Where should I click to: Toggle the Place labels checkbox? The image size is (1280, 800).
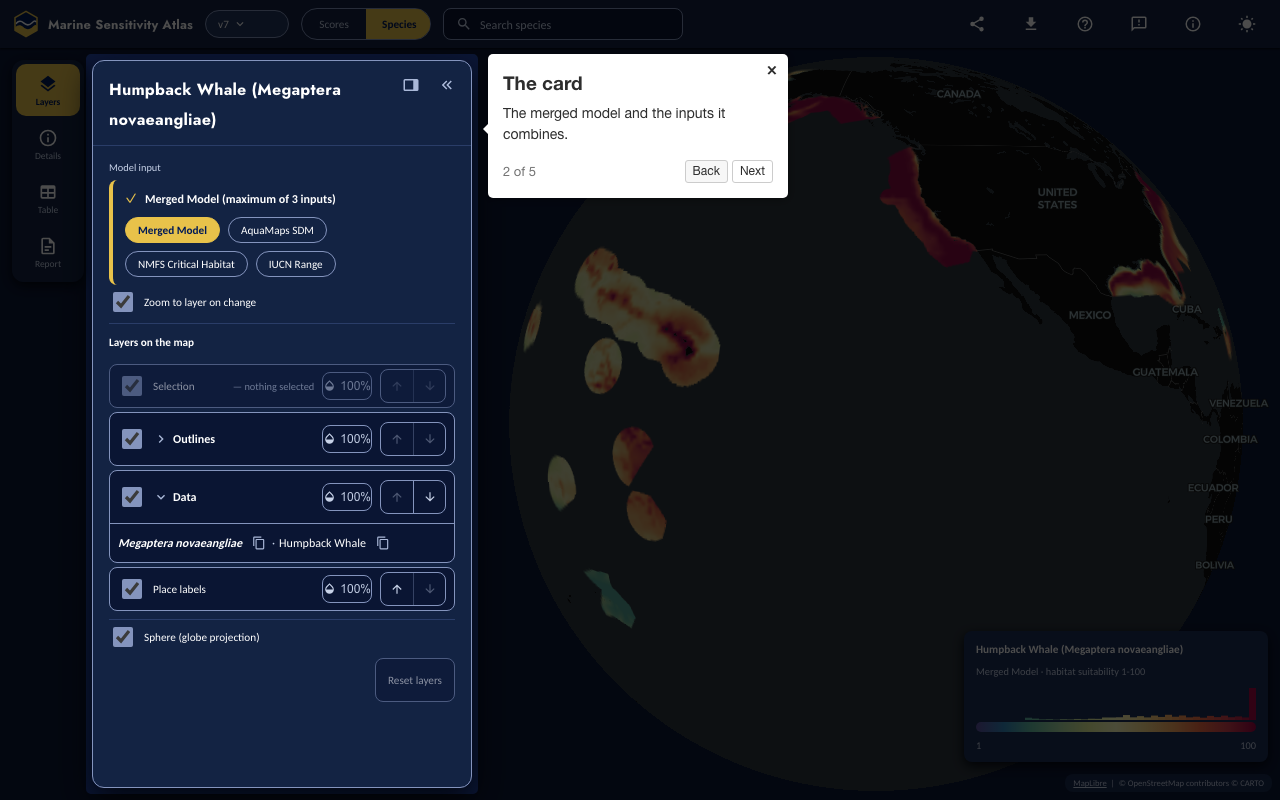[132, 589]
